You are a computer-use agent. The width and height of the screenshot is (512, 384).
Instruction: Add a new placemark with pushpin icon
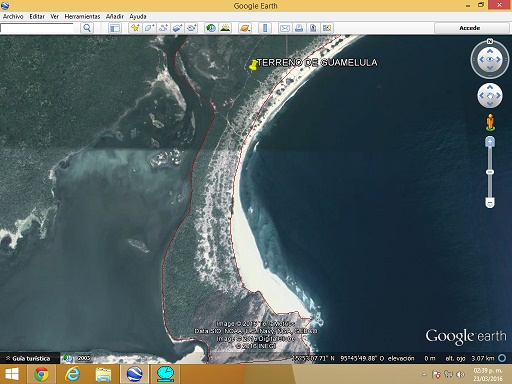135,28
